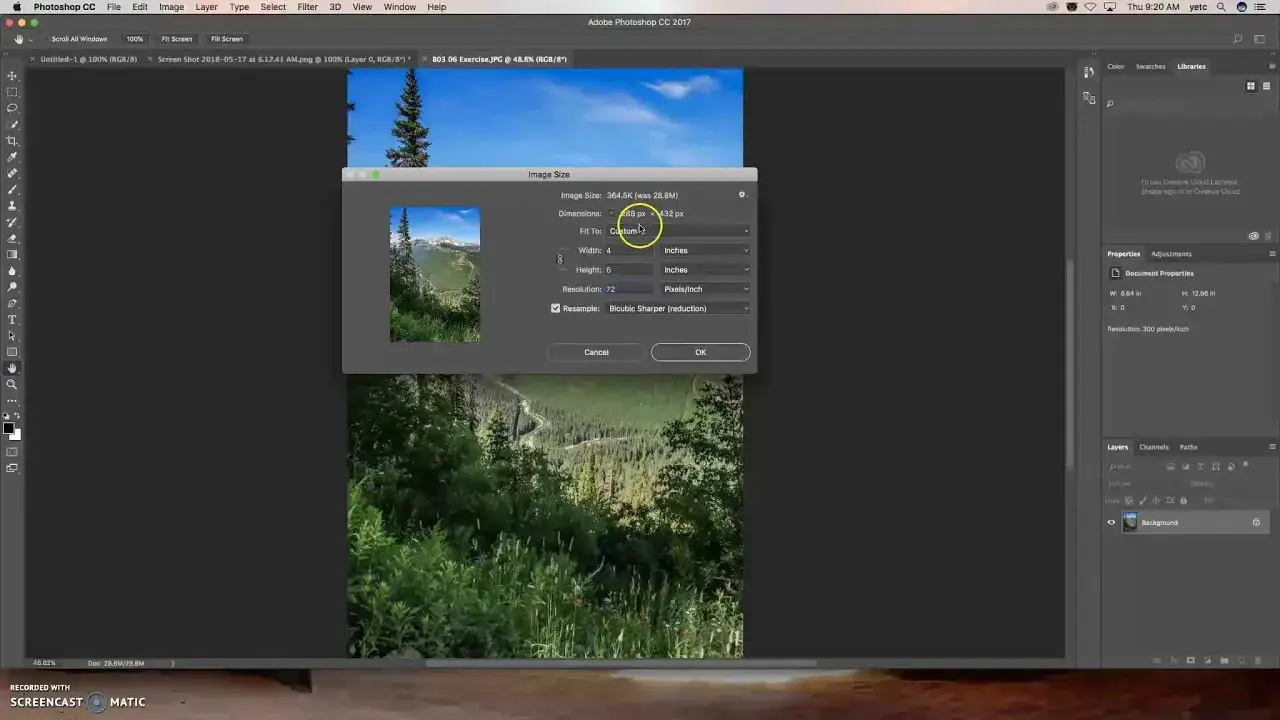Select the Gradient tool

[x=13, y=255]
